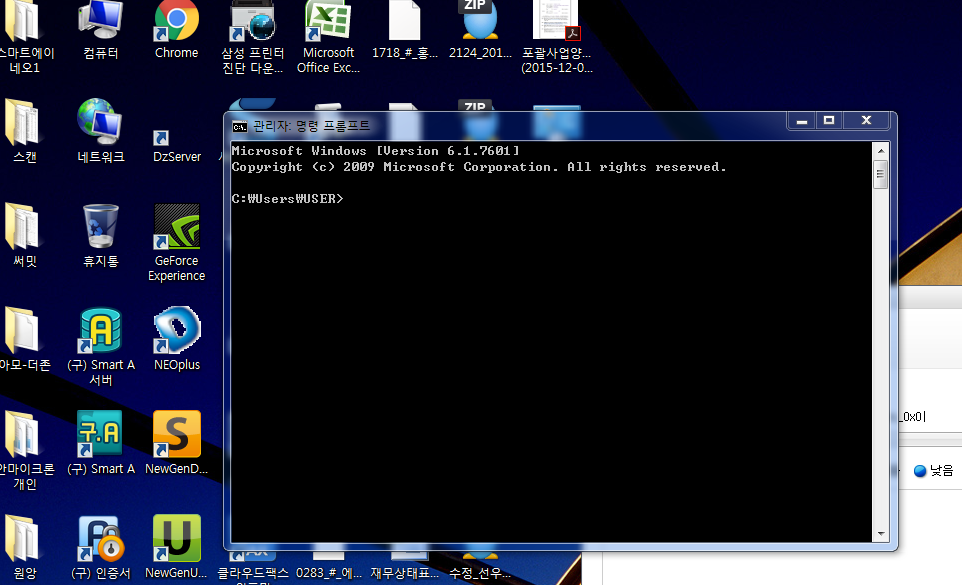The image size is (962, 585).
Task: Launch the NEOplus shortcut
Action: tap(177, 338)
